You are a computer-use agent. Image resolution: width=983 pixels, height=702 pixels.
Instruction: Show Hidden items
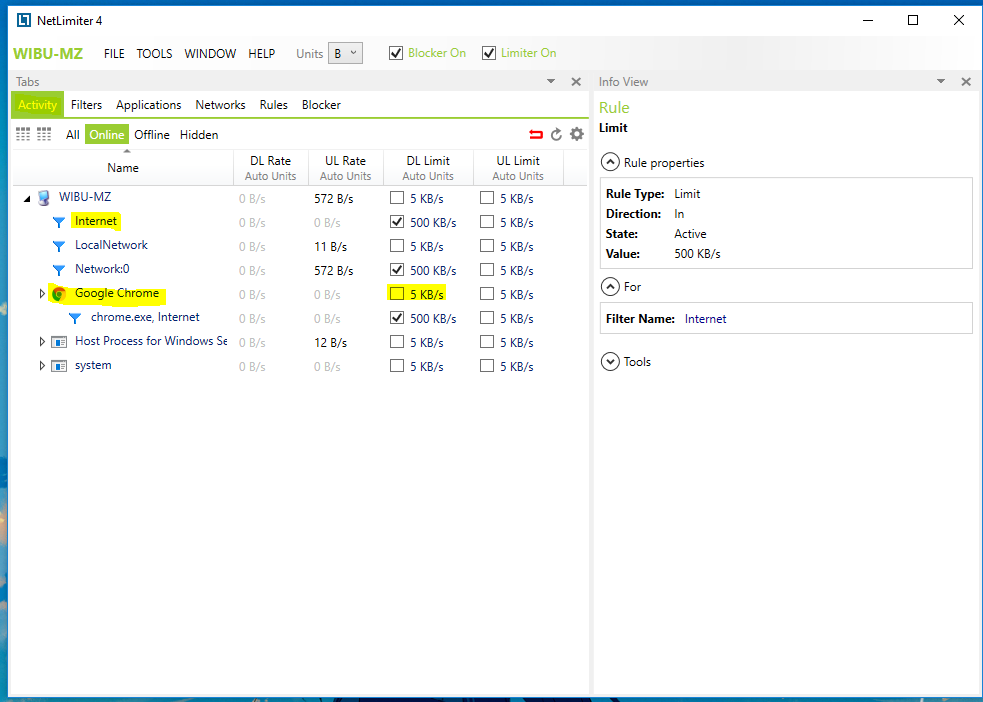pos(199,135)
